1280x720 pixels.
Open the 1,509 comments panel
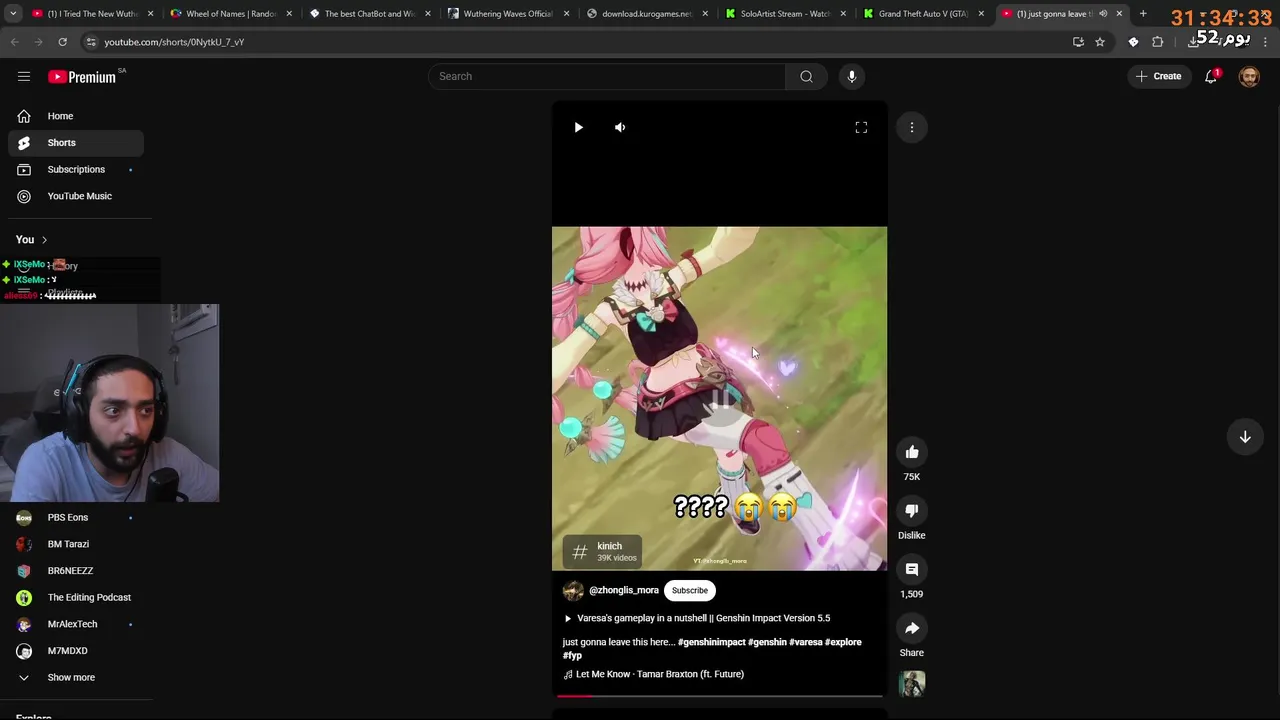(x=912, y=570)
